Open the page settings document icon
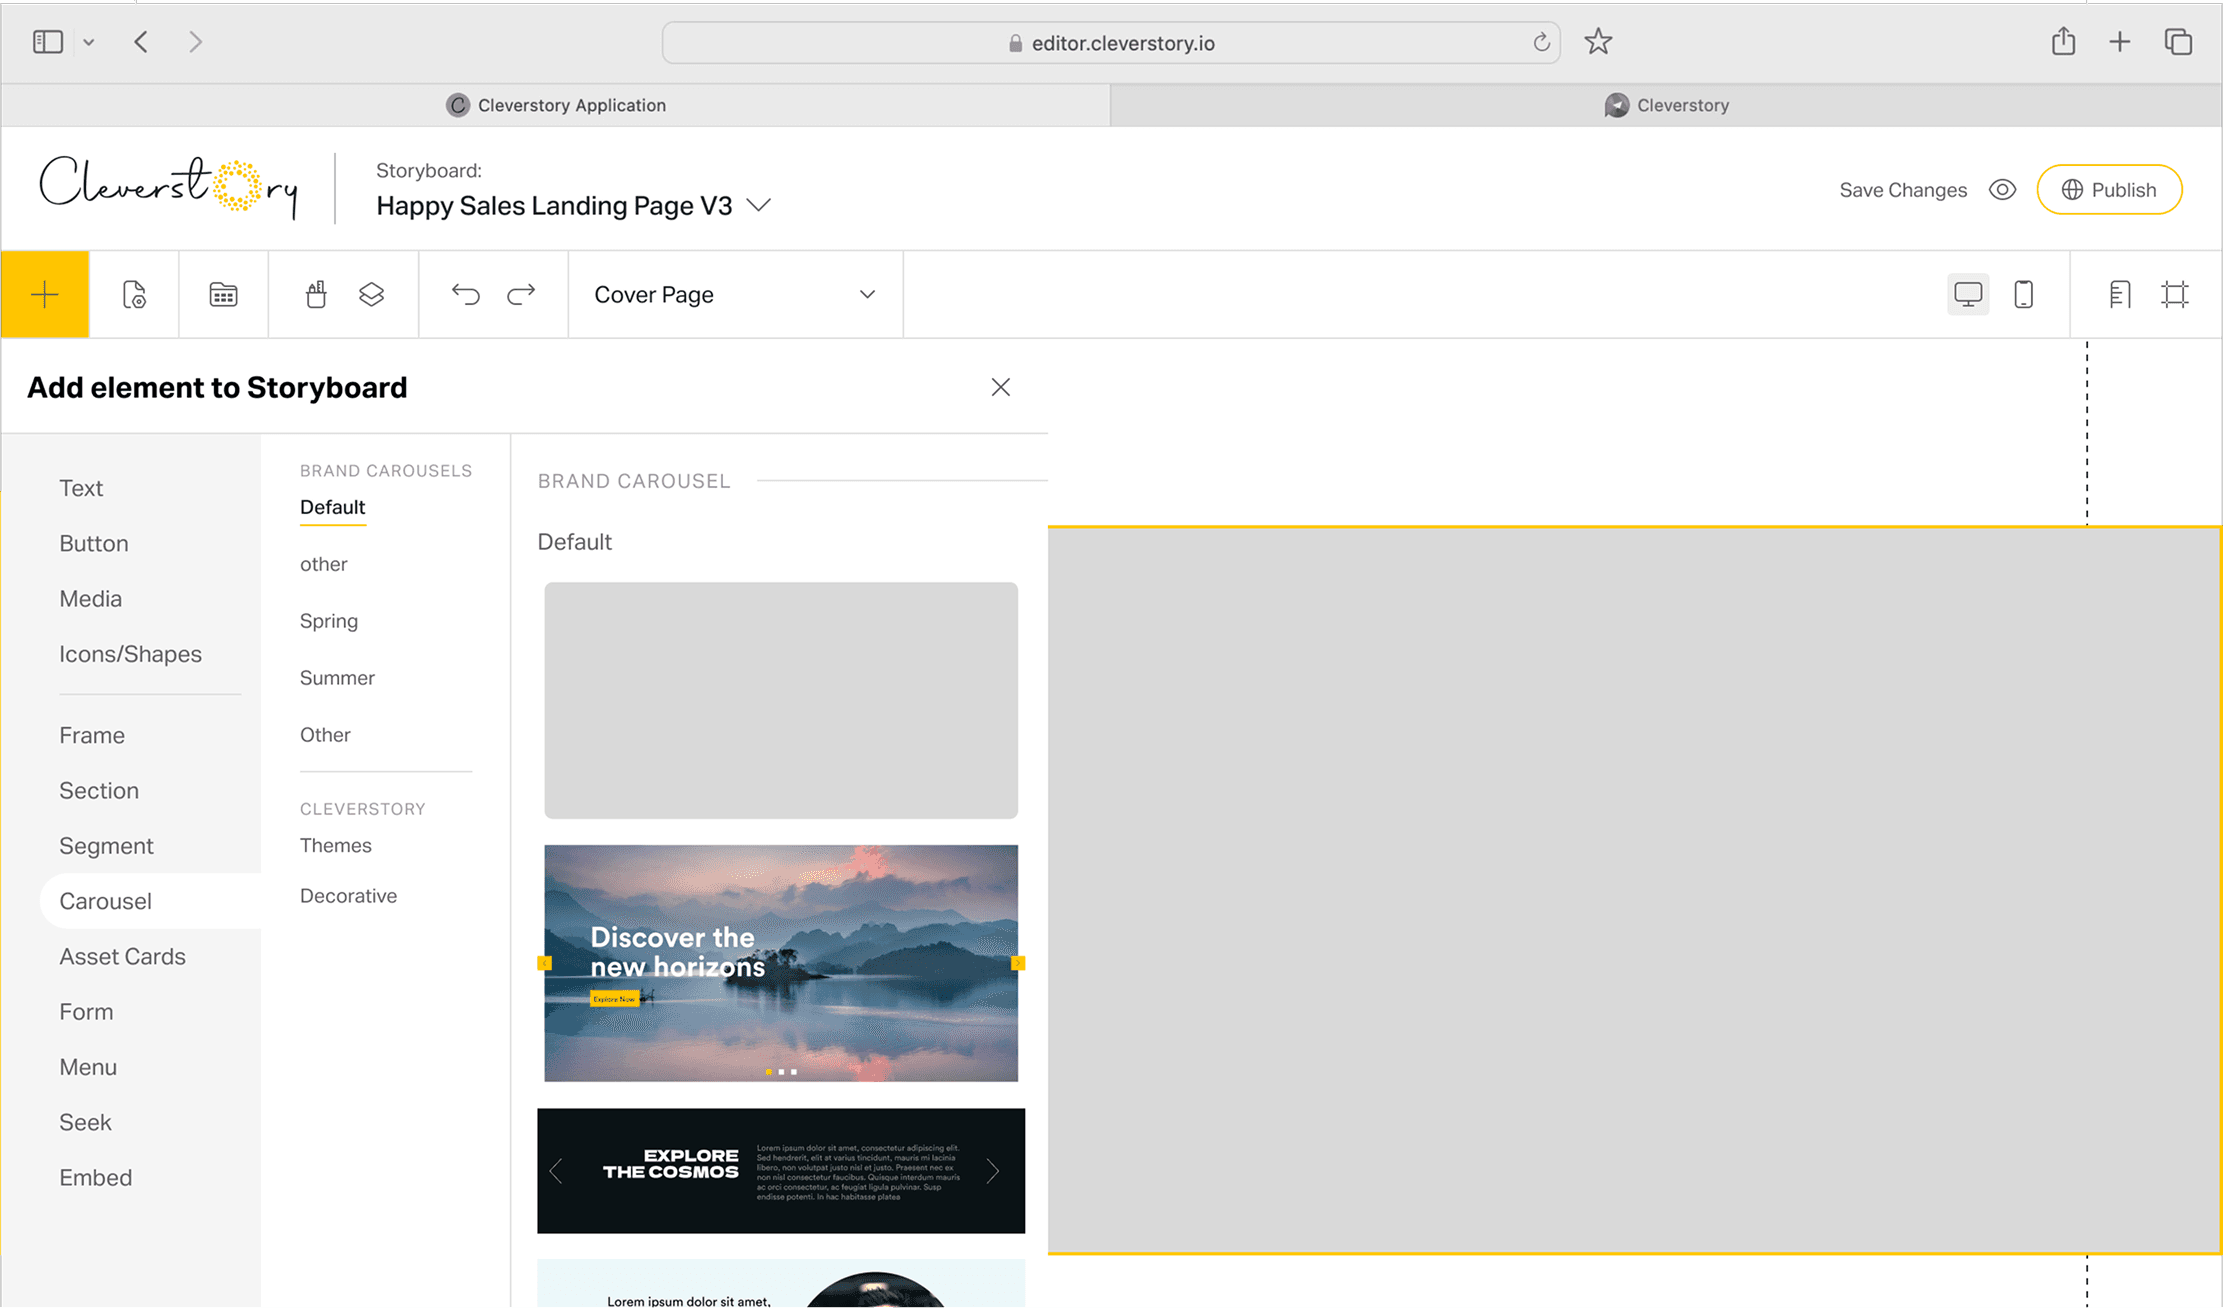 click(x=134, y=294)
